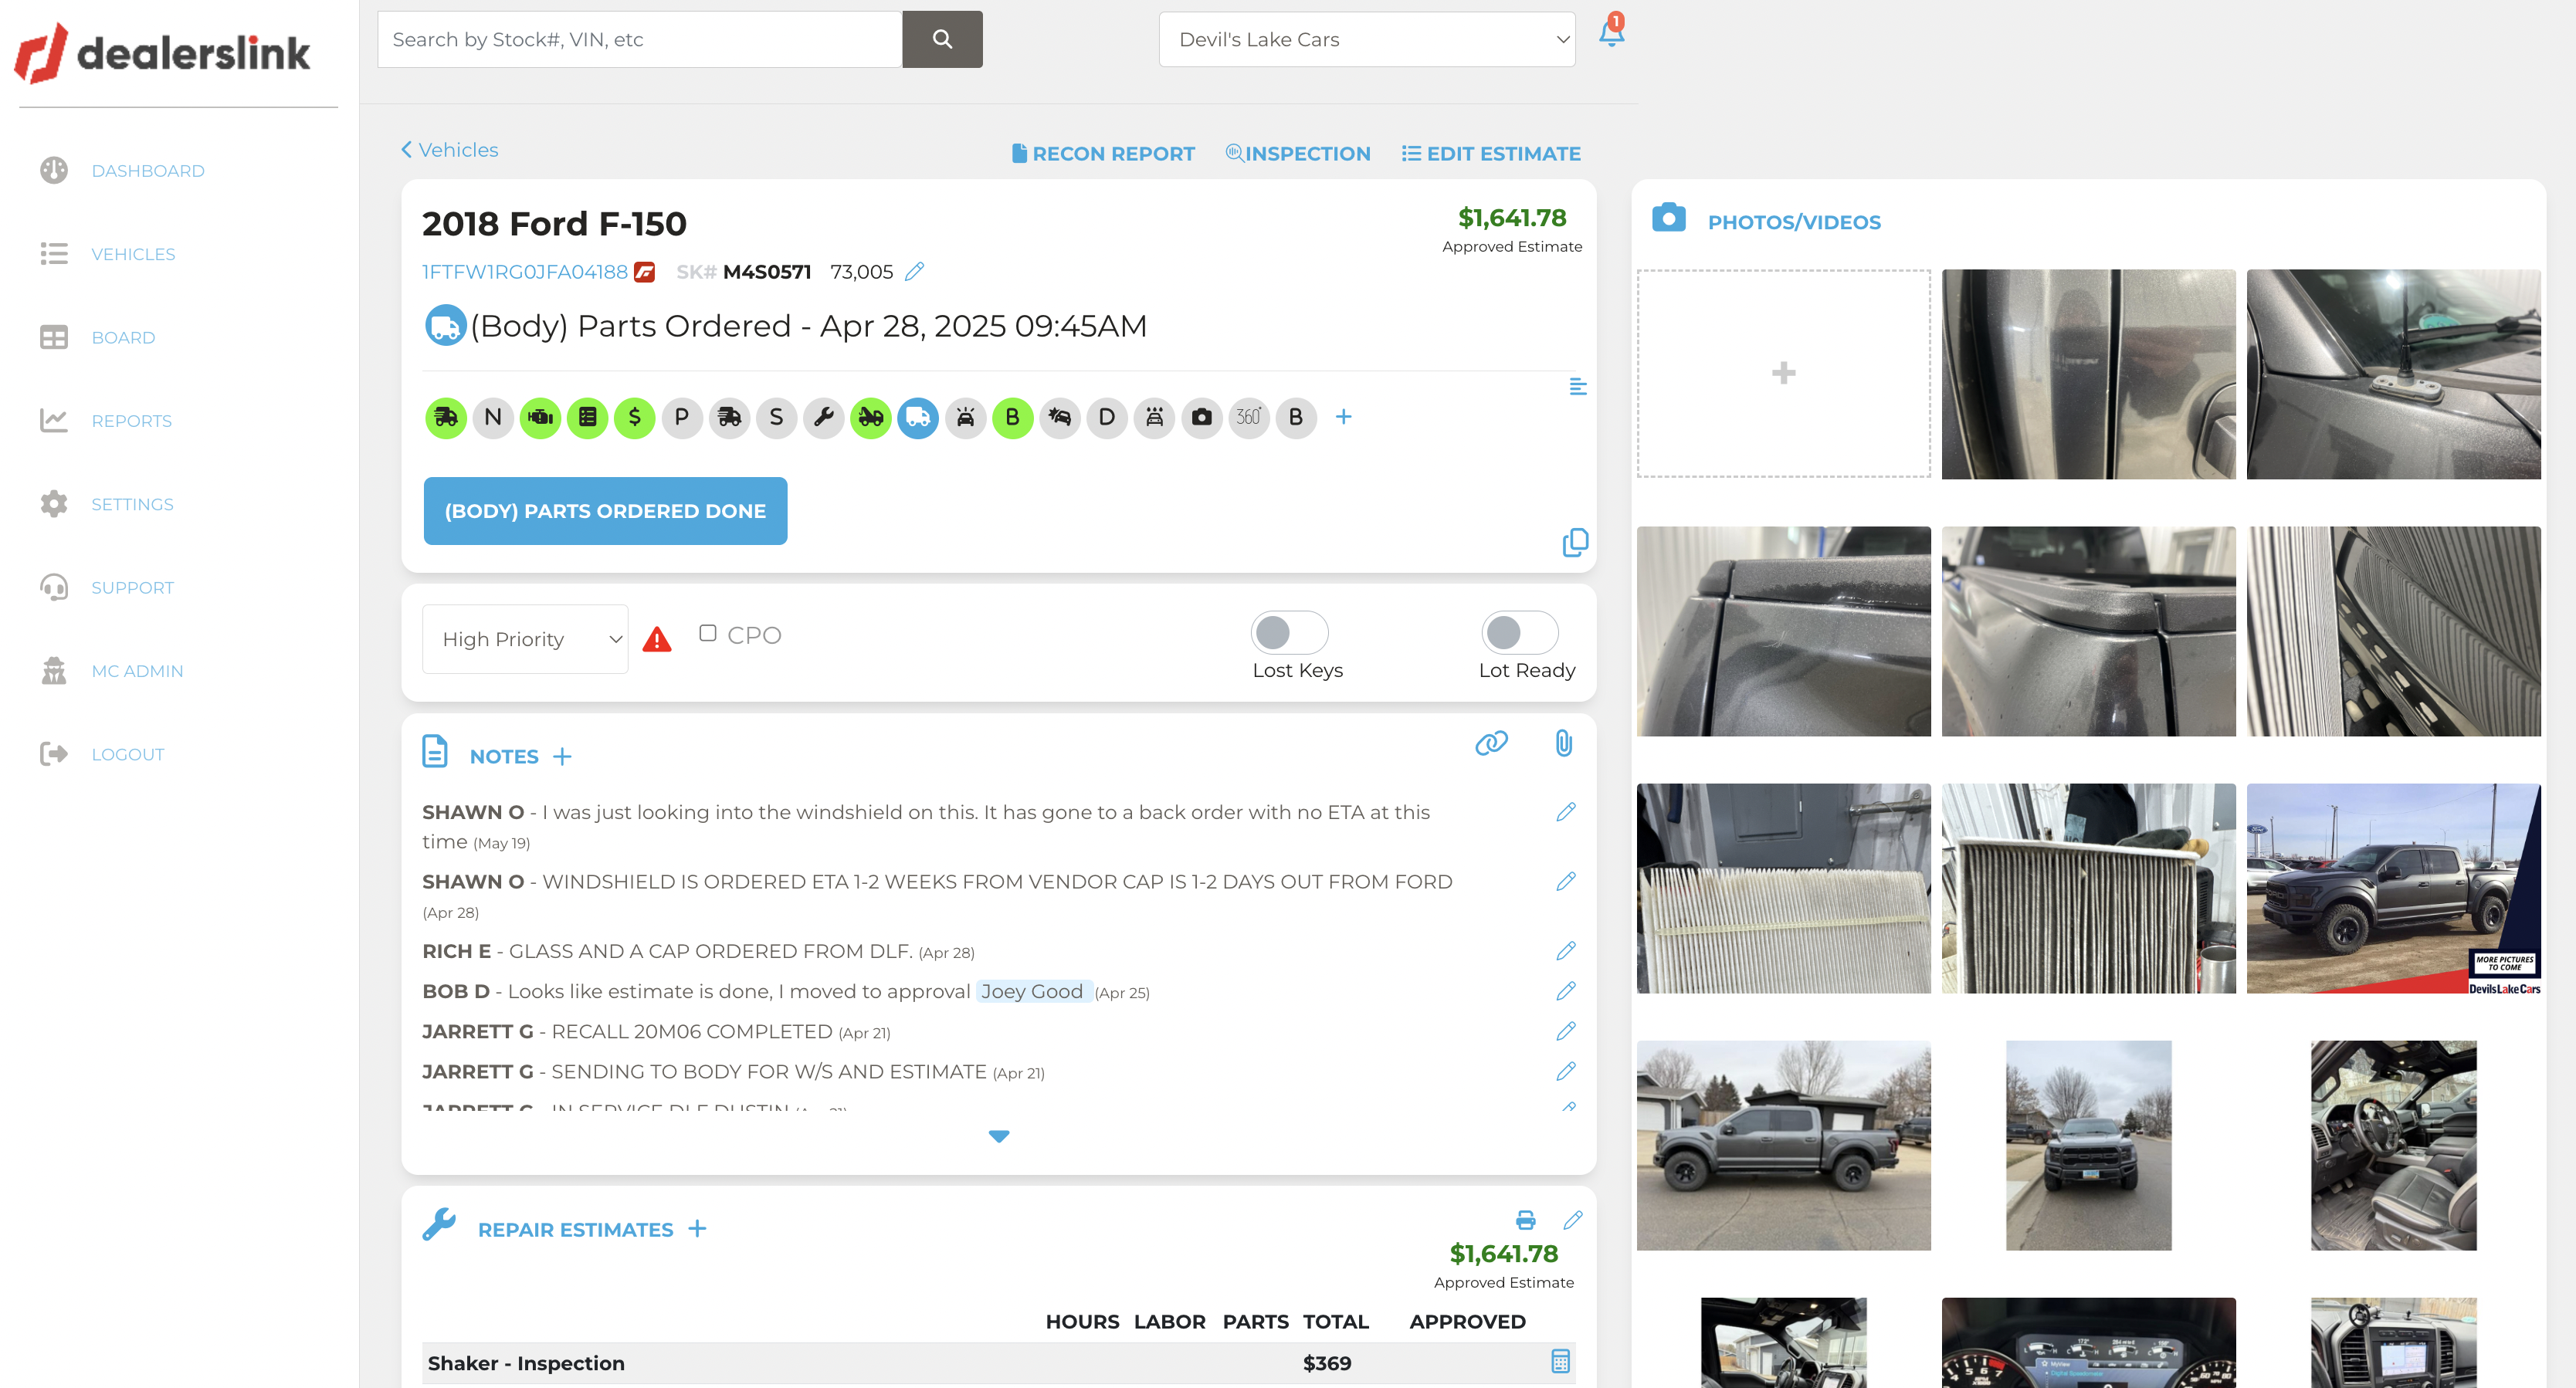Select the gray D workflow step

tap(1107, 417)
